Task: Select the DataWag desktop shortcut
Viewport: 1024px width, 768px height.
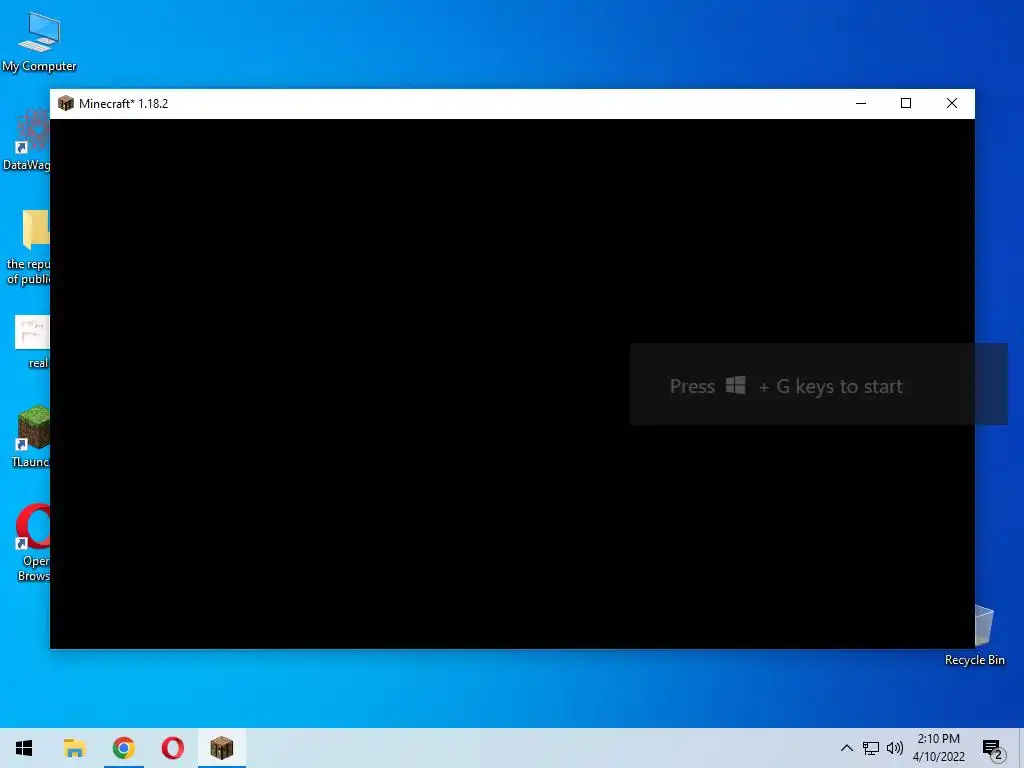Action: 26,140
